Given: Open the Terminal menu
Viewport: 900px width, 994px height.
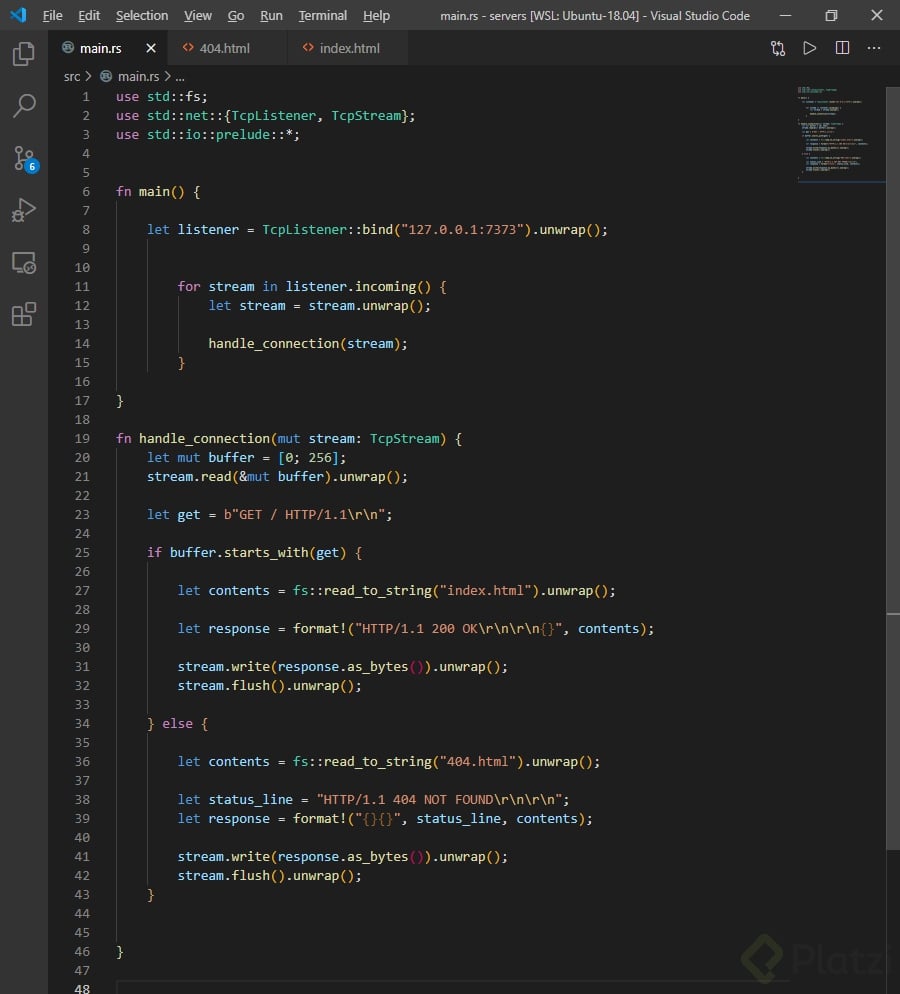Looking at the screenshot, I should (323, 16).
